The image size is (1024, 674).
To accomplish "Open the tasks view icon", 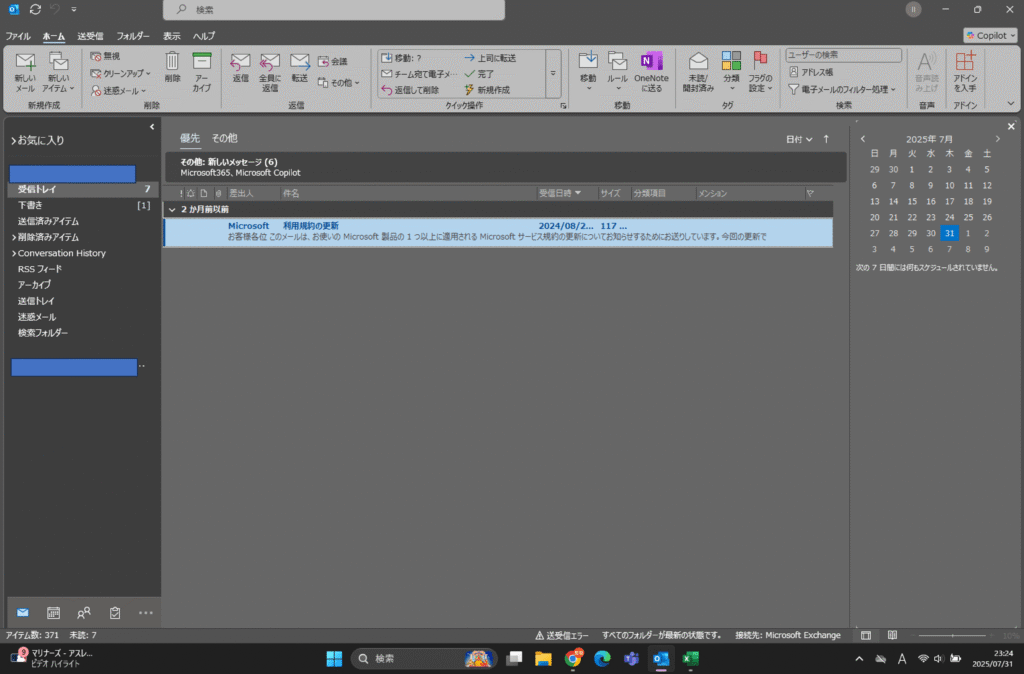I will point(115,613).
